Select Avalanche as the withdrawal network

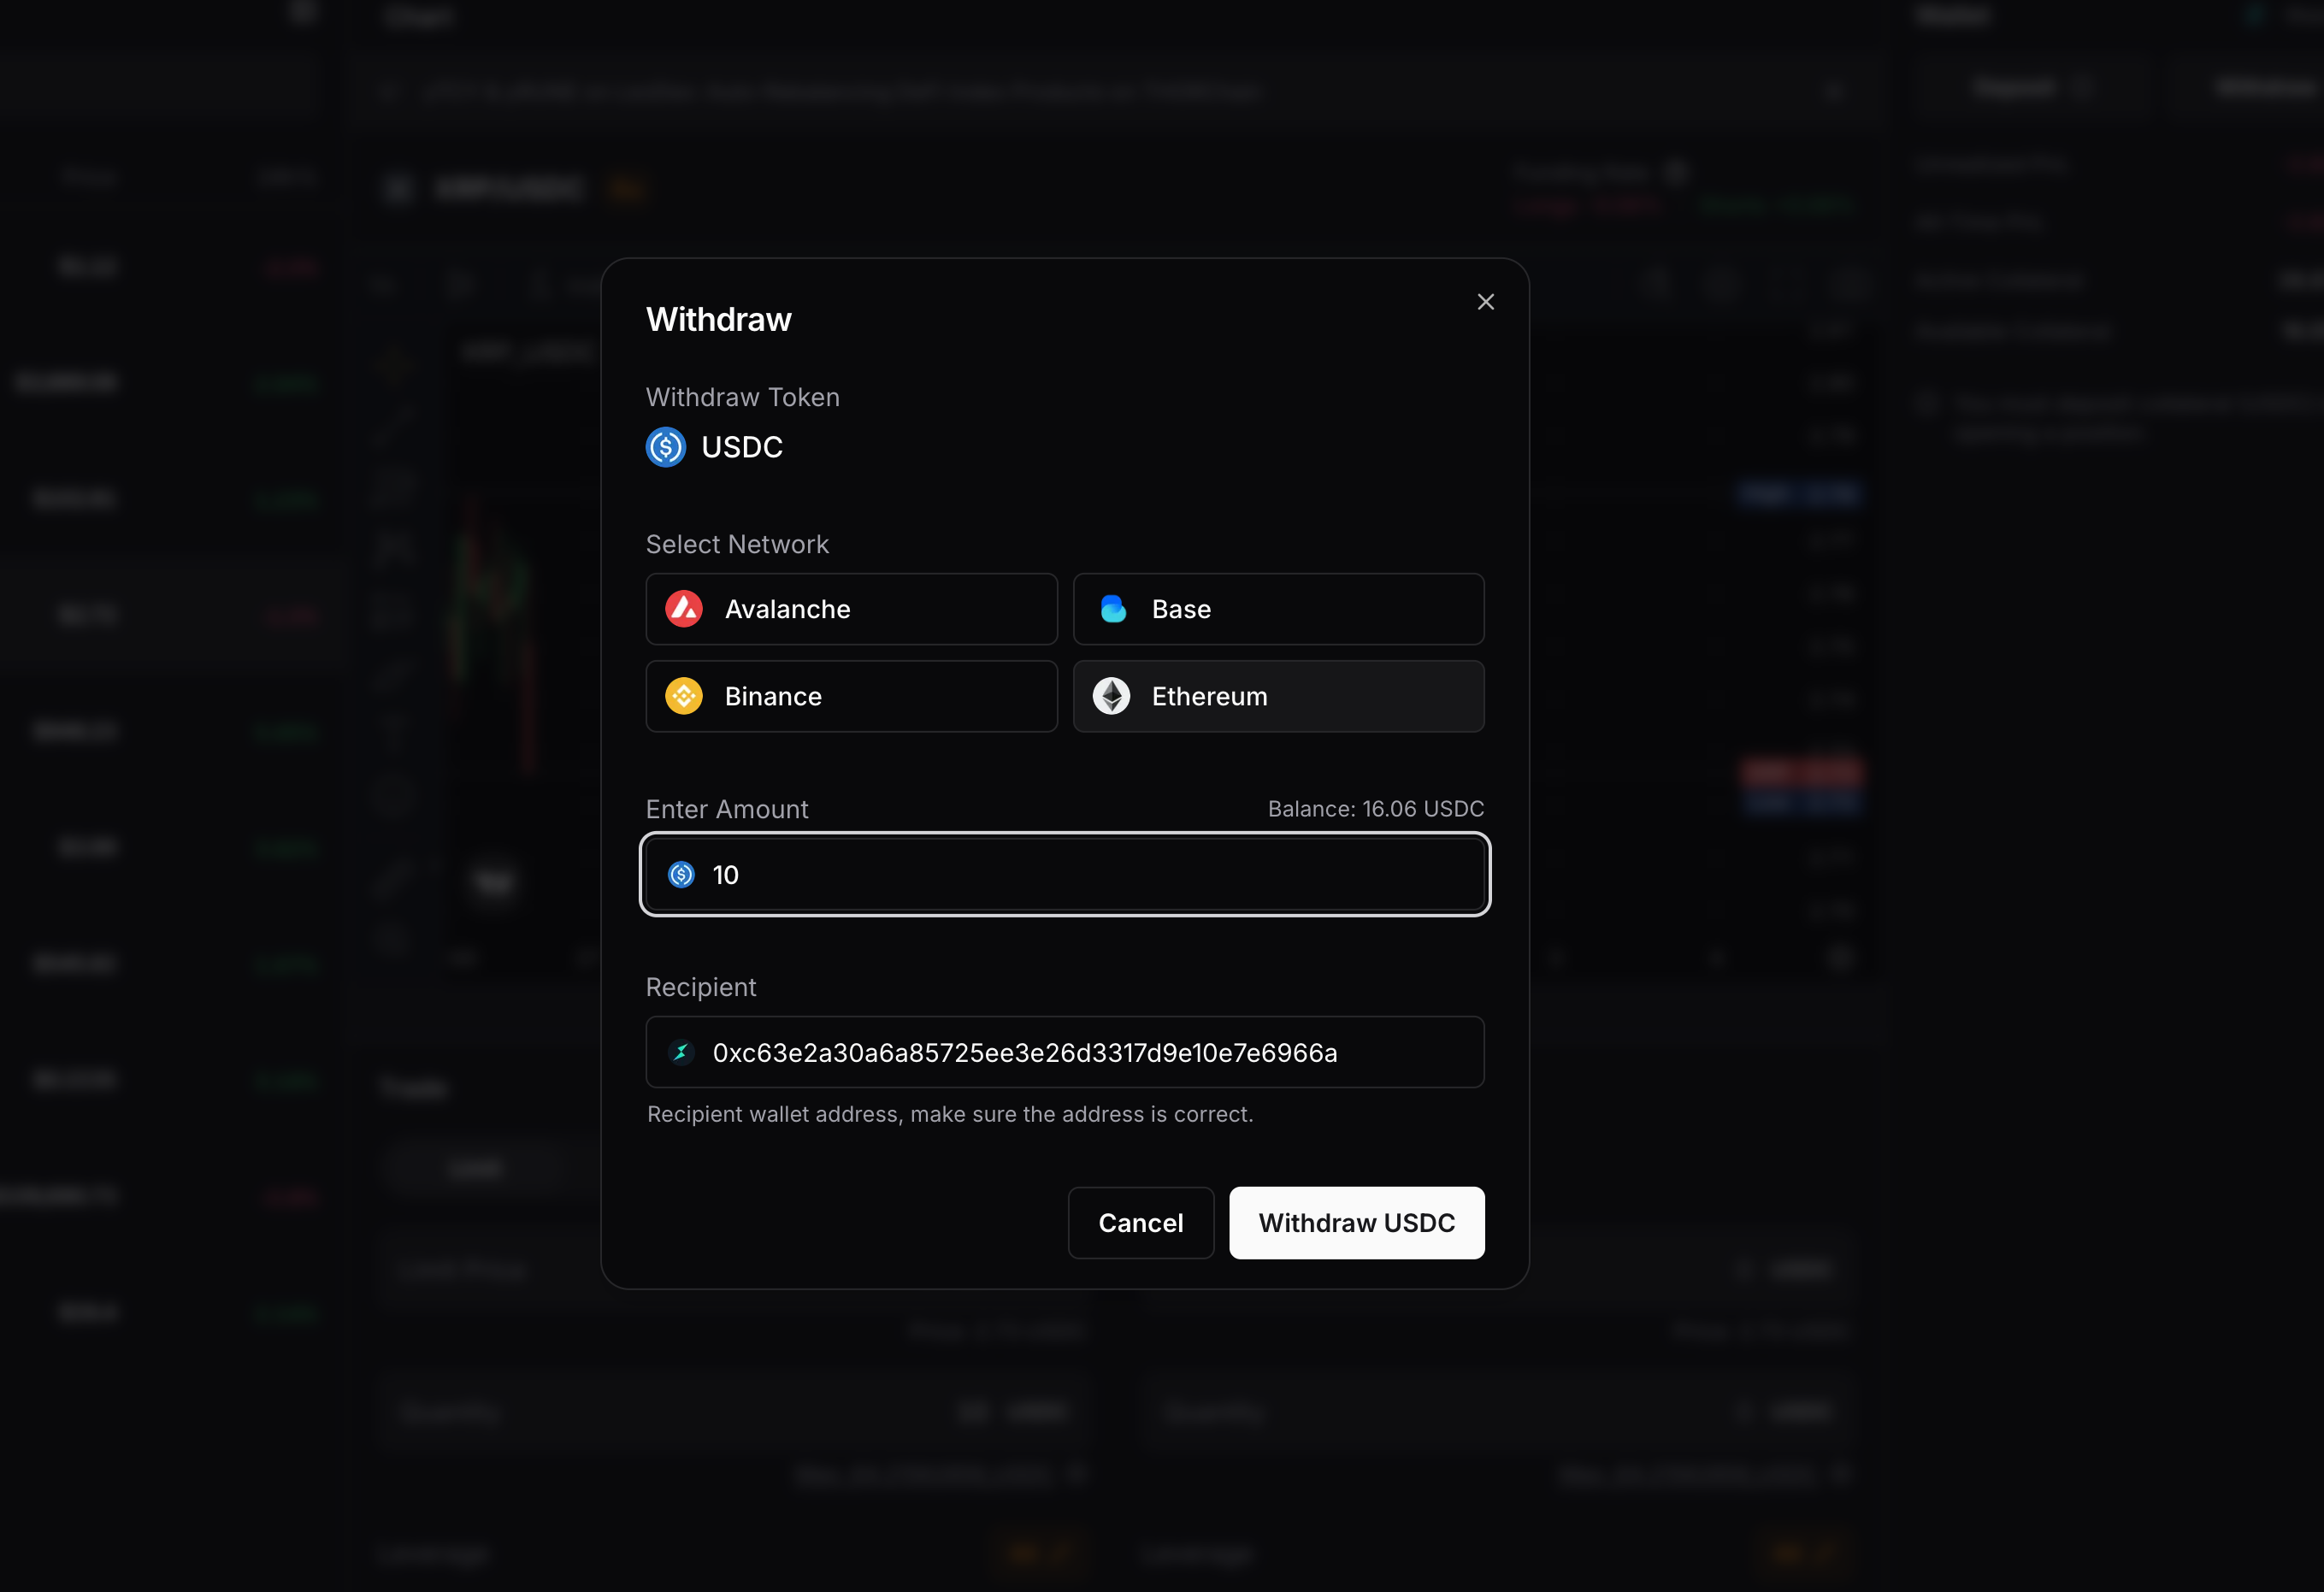pyautogui.click(x=852, y=609)
